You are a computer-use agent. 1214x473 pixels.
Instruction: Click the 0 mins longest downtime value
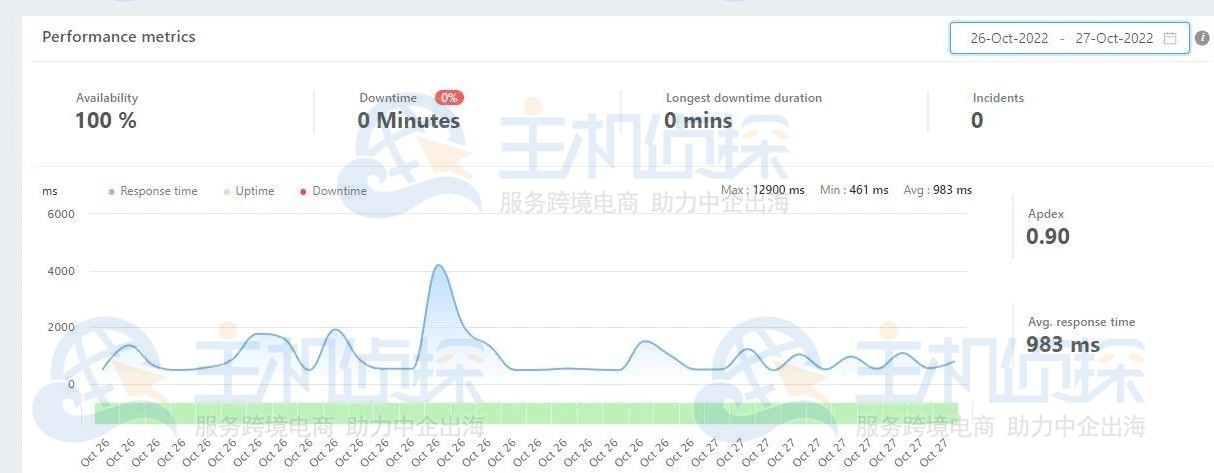(698, 121)
